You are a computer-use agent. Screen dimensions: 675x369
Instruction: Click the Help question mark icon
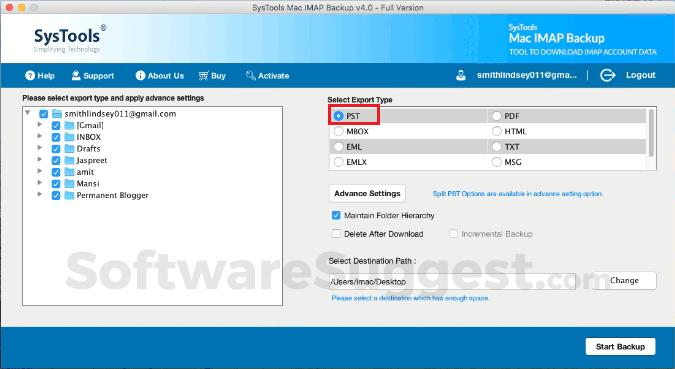(30, 76)
